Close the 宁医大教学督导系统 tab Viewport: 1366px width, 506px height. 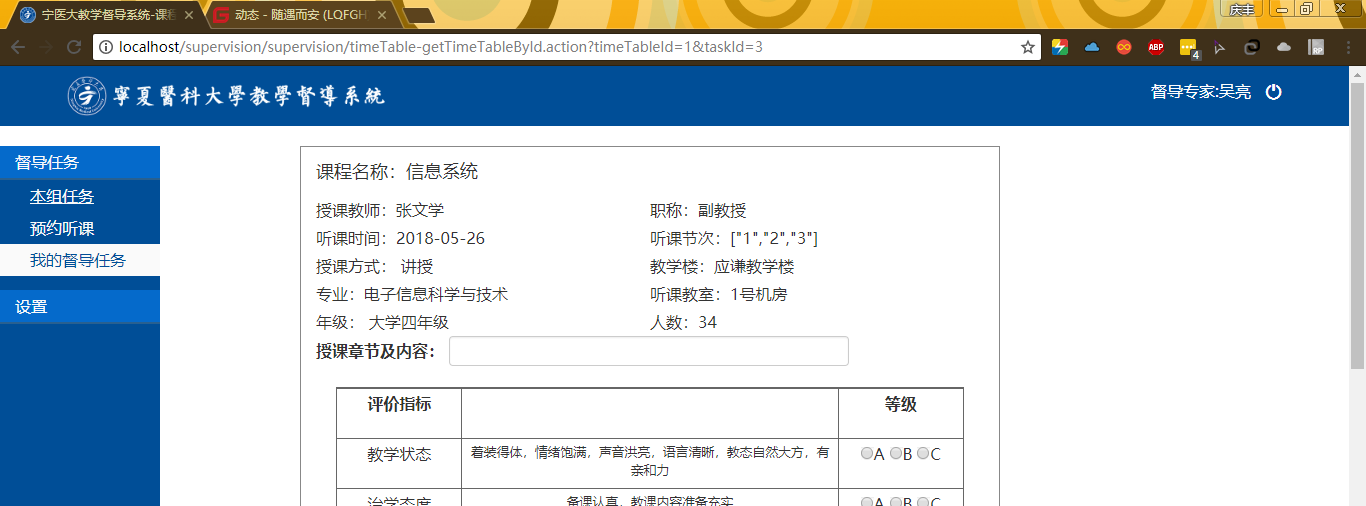[x=187, y=15]
